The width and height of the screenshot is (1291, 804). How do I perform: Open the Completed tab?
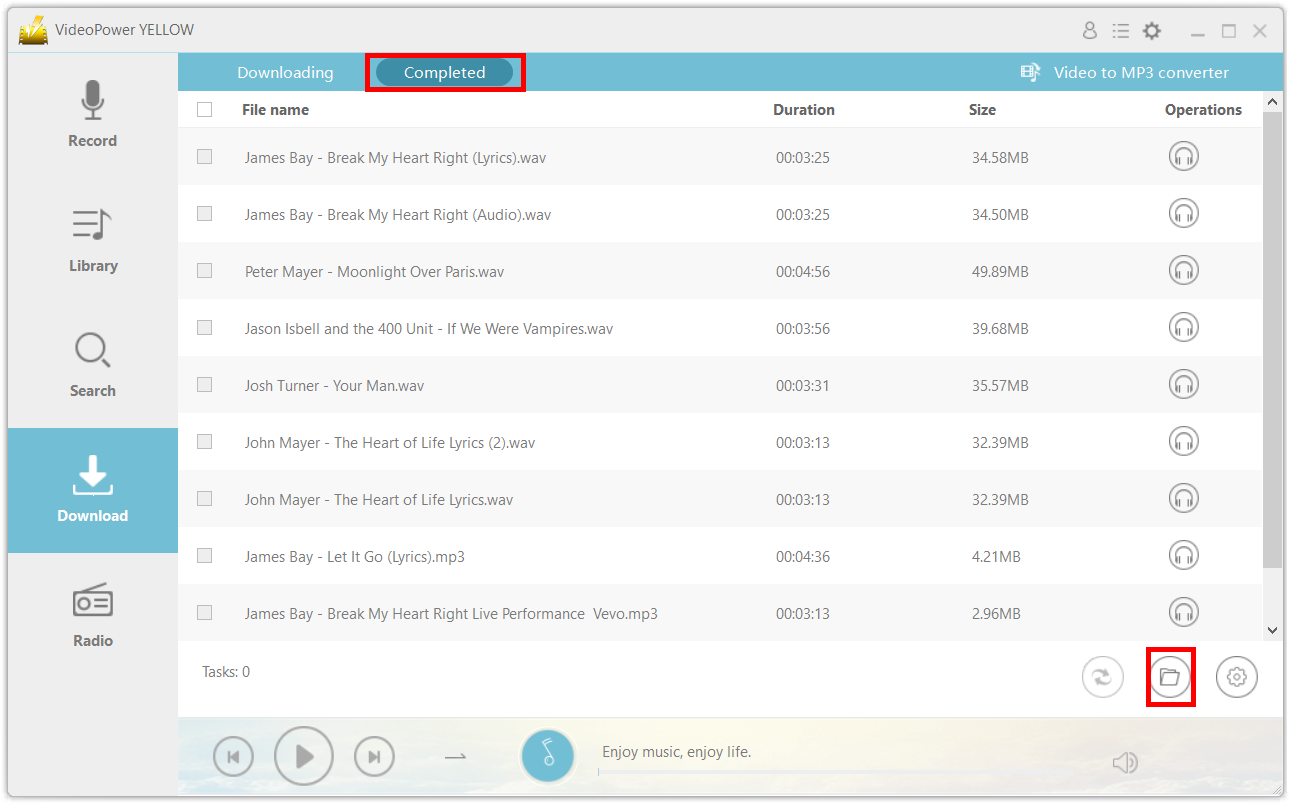pos(444,72)
